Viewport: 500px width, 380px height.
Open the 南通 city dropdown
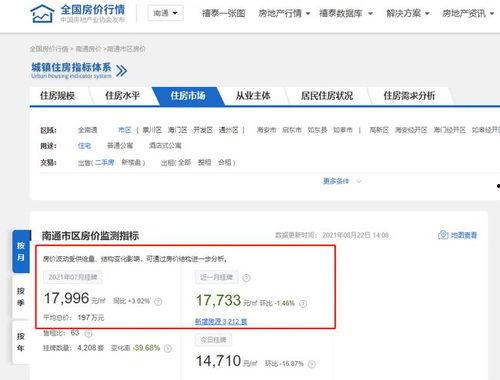click(166, 13)
